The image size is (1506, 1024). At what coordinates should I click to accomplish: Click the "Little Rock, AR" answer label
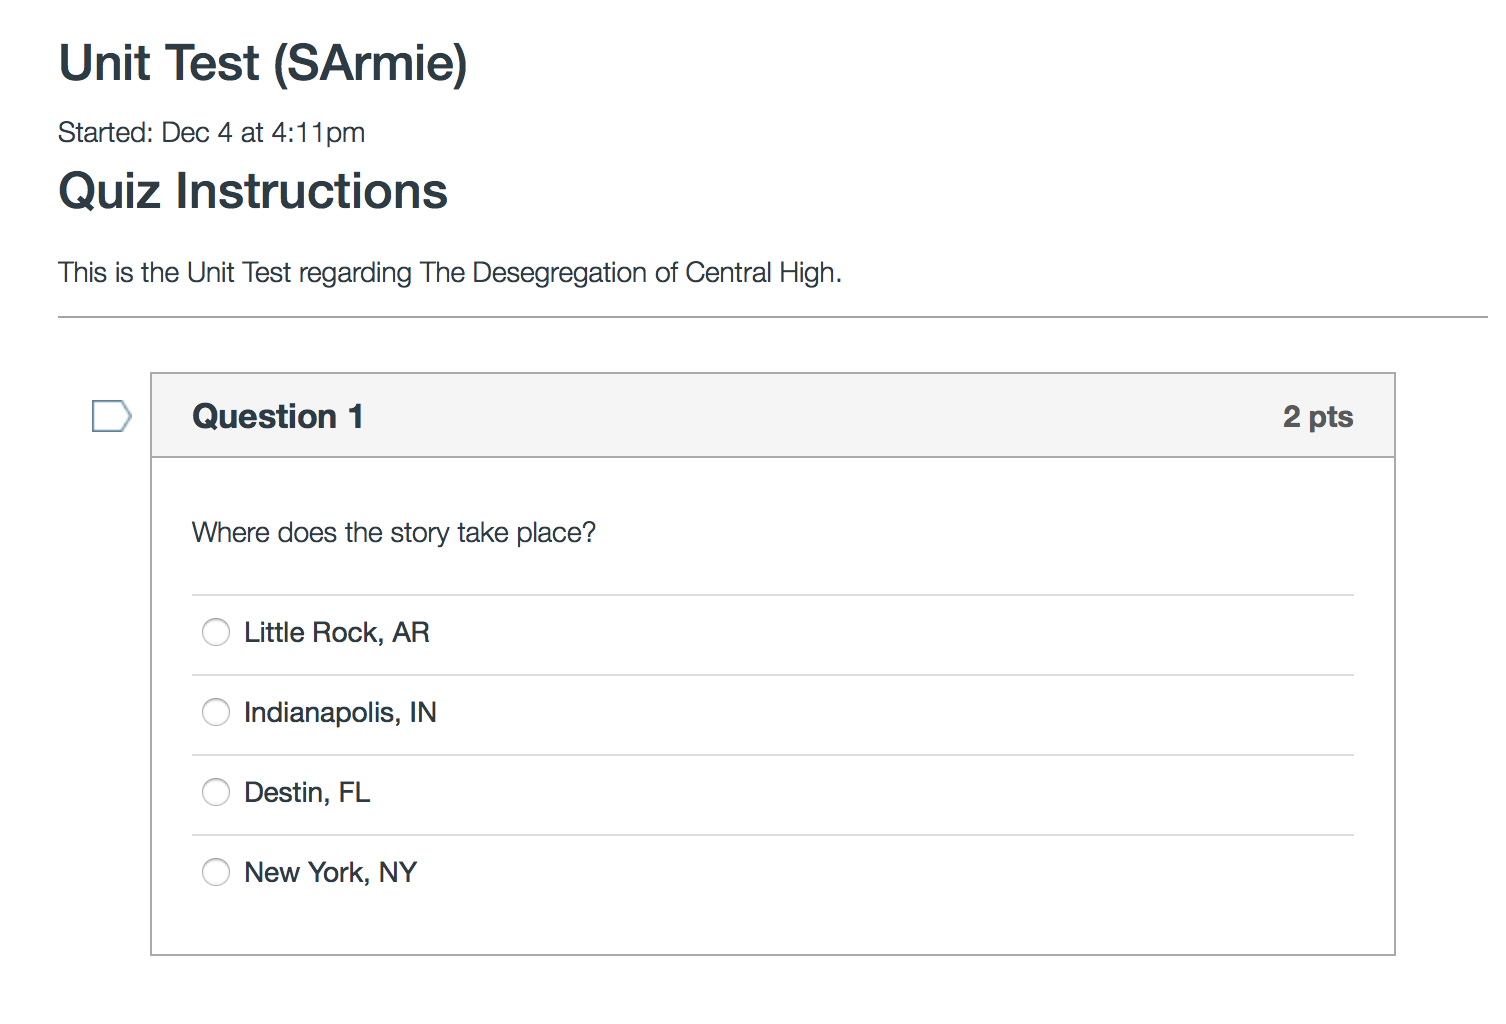tap(337, 632)
